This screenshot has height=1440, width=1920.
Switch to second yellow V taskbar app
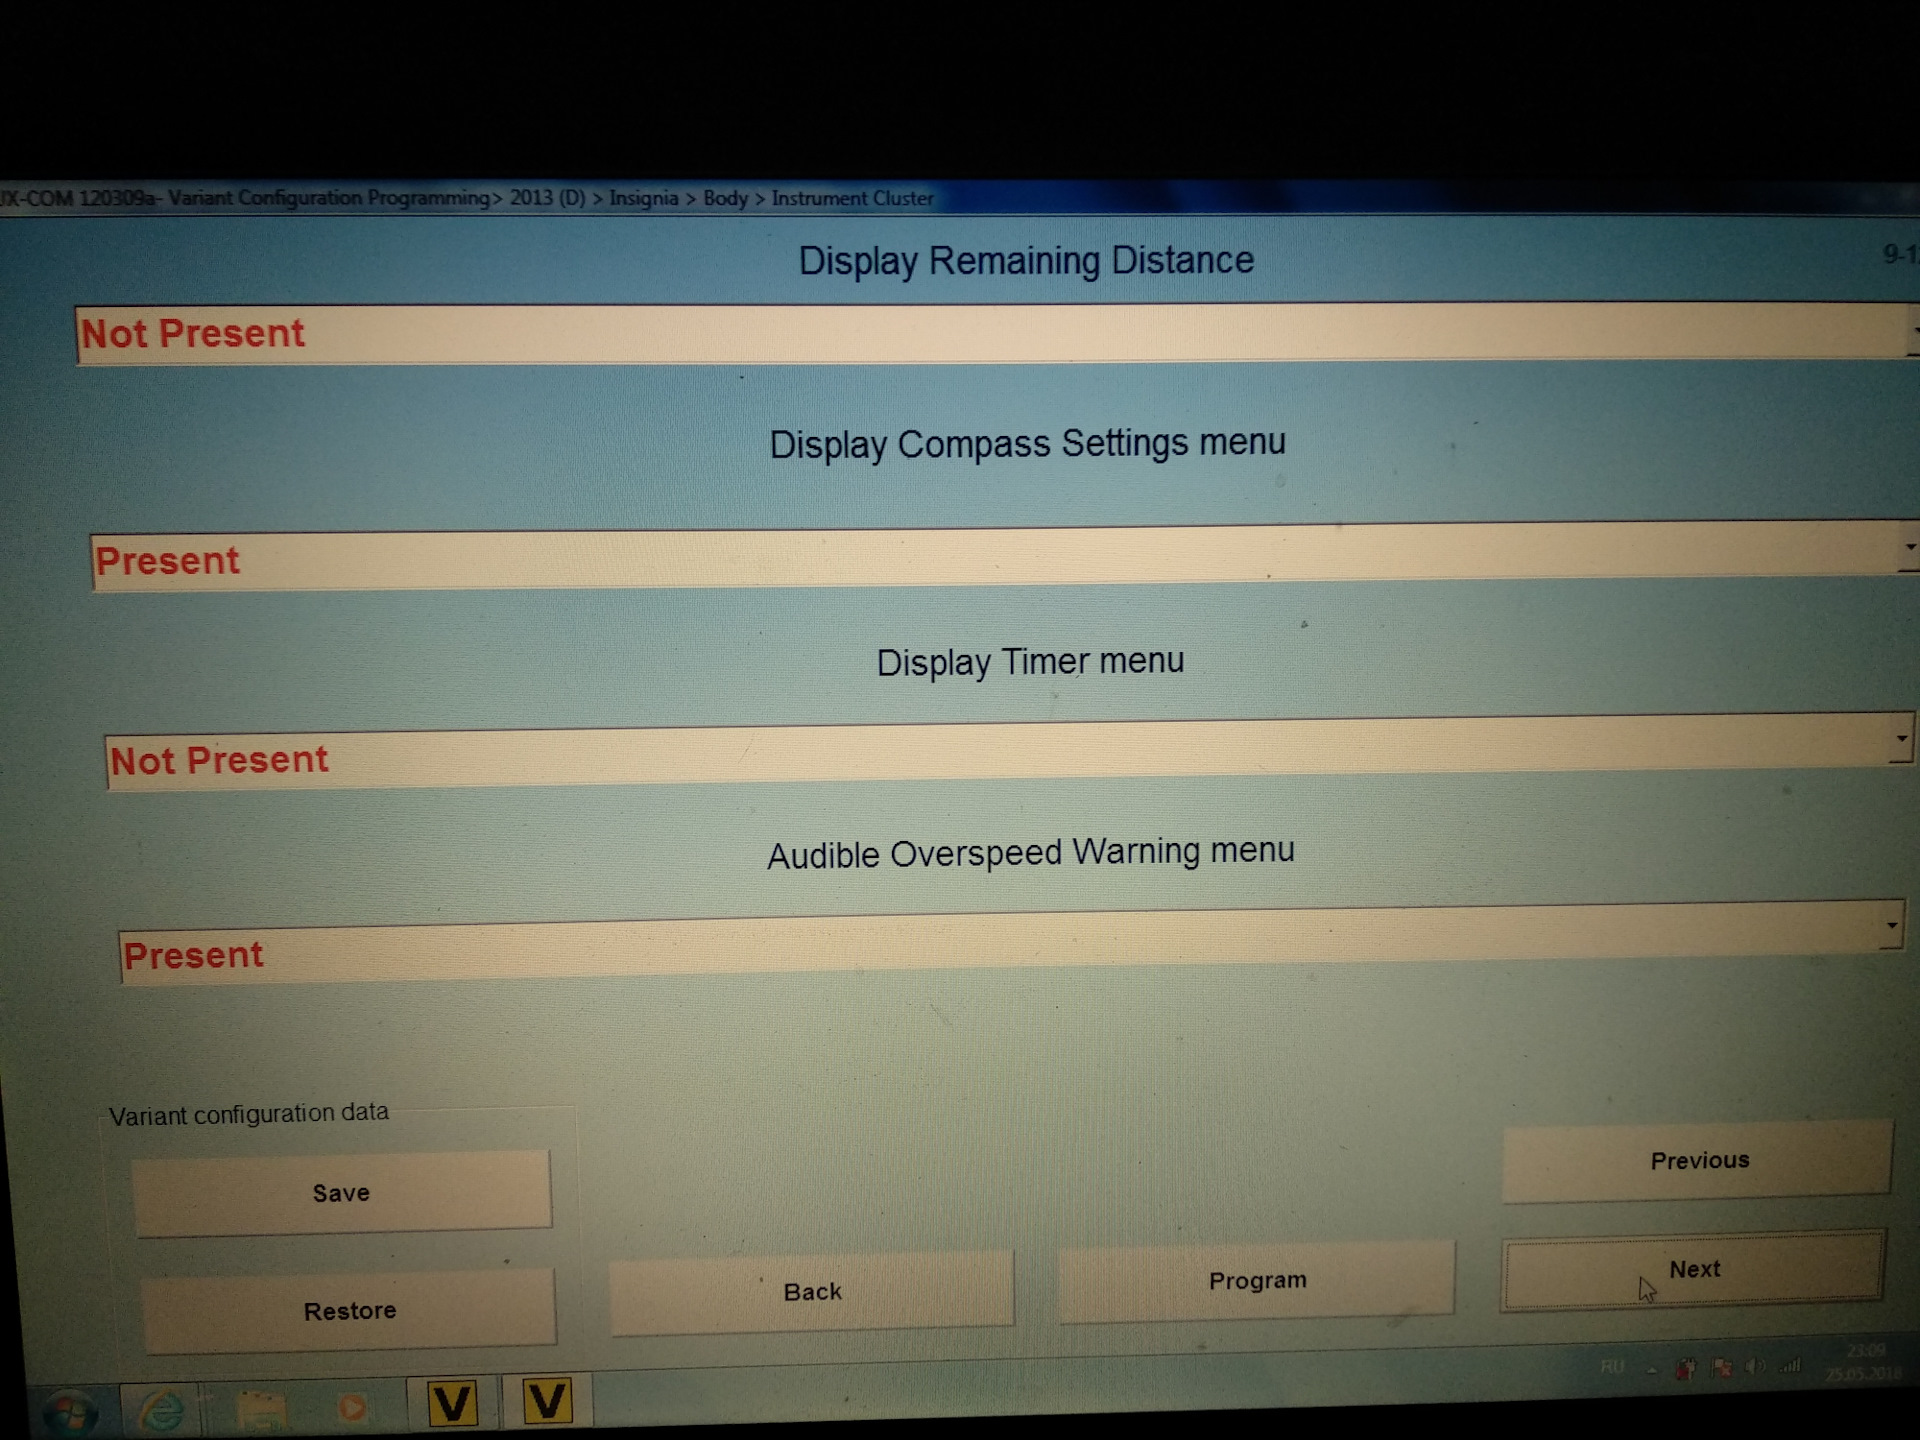[546, 1400]
